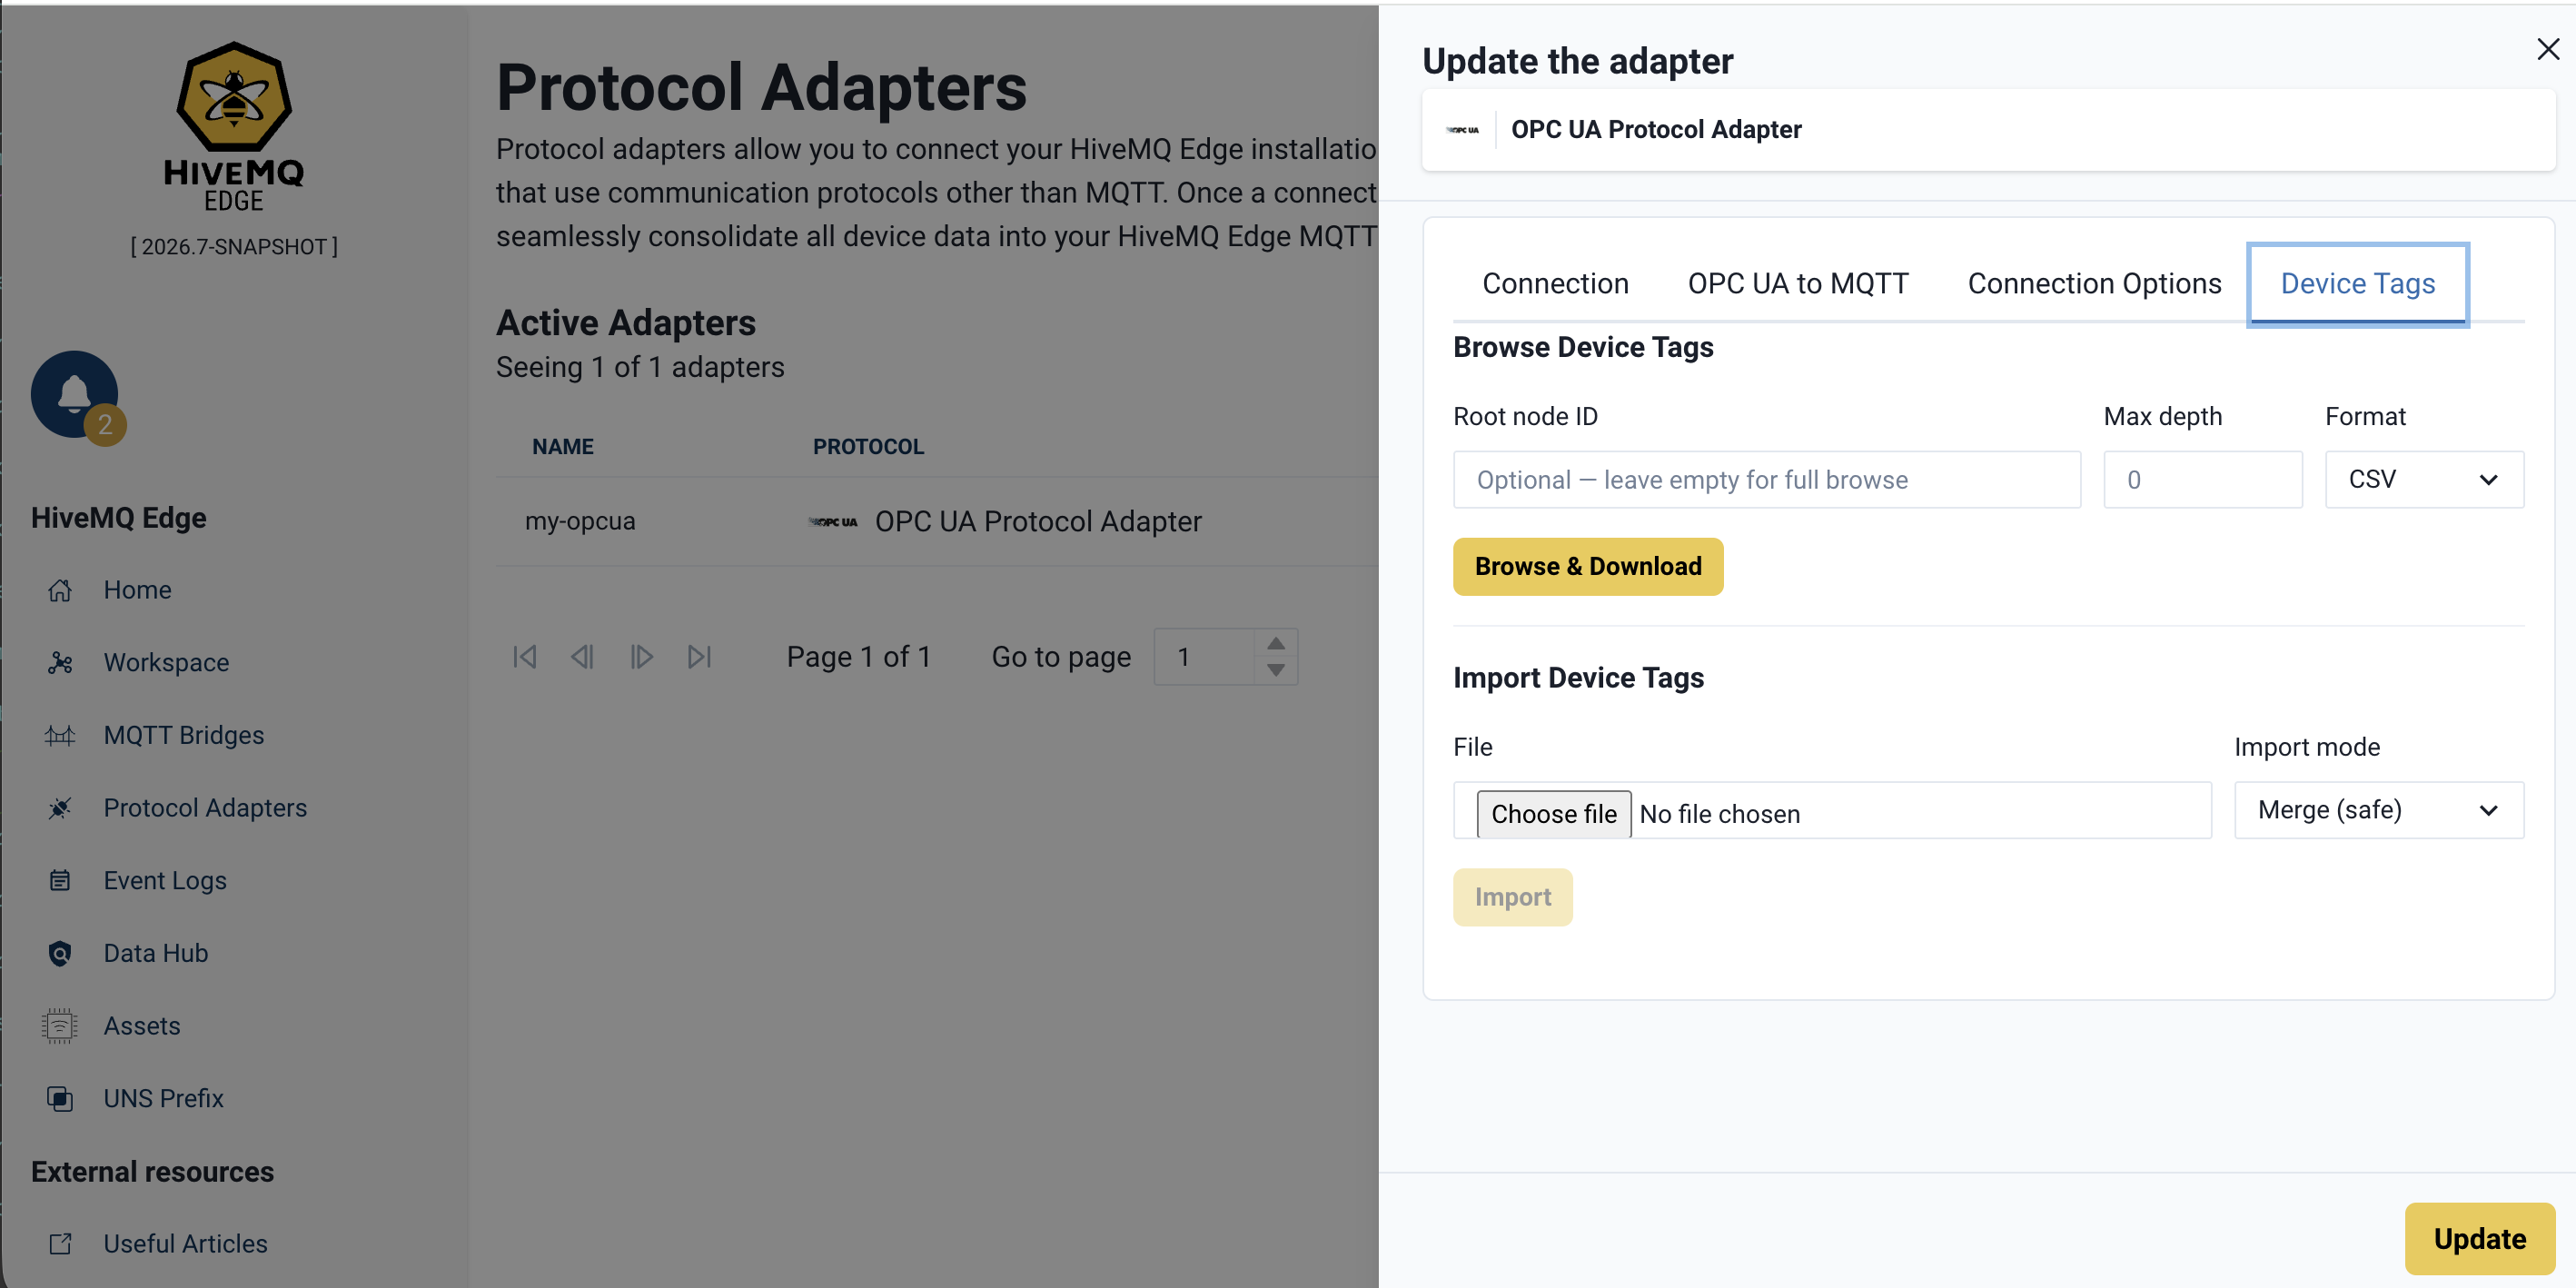Expand the Import mode dropdown
Image resolution: width=2576 pixels, height=1288 pixels.
2378,810
